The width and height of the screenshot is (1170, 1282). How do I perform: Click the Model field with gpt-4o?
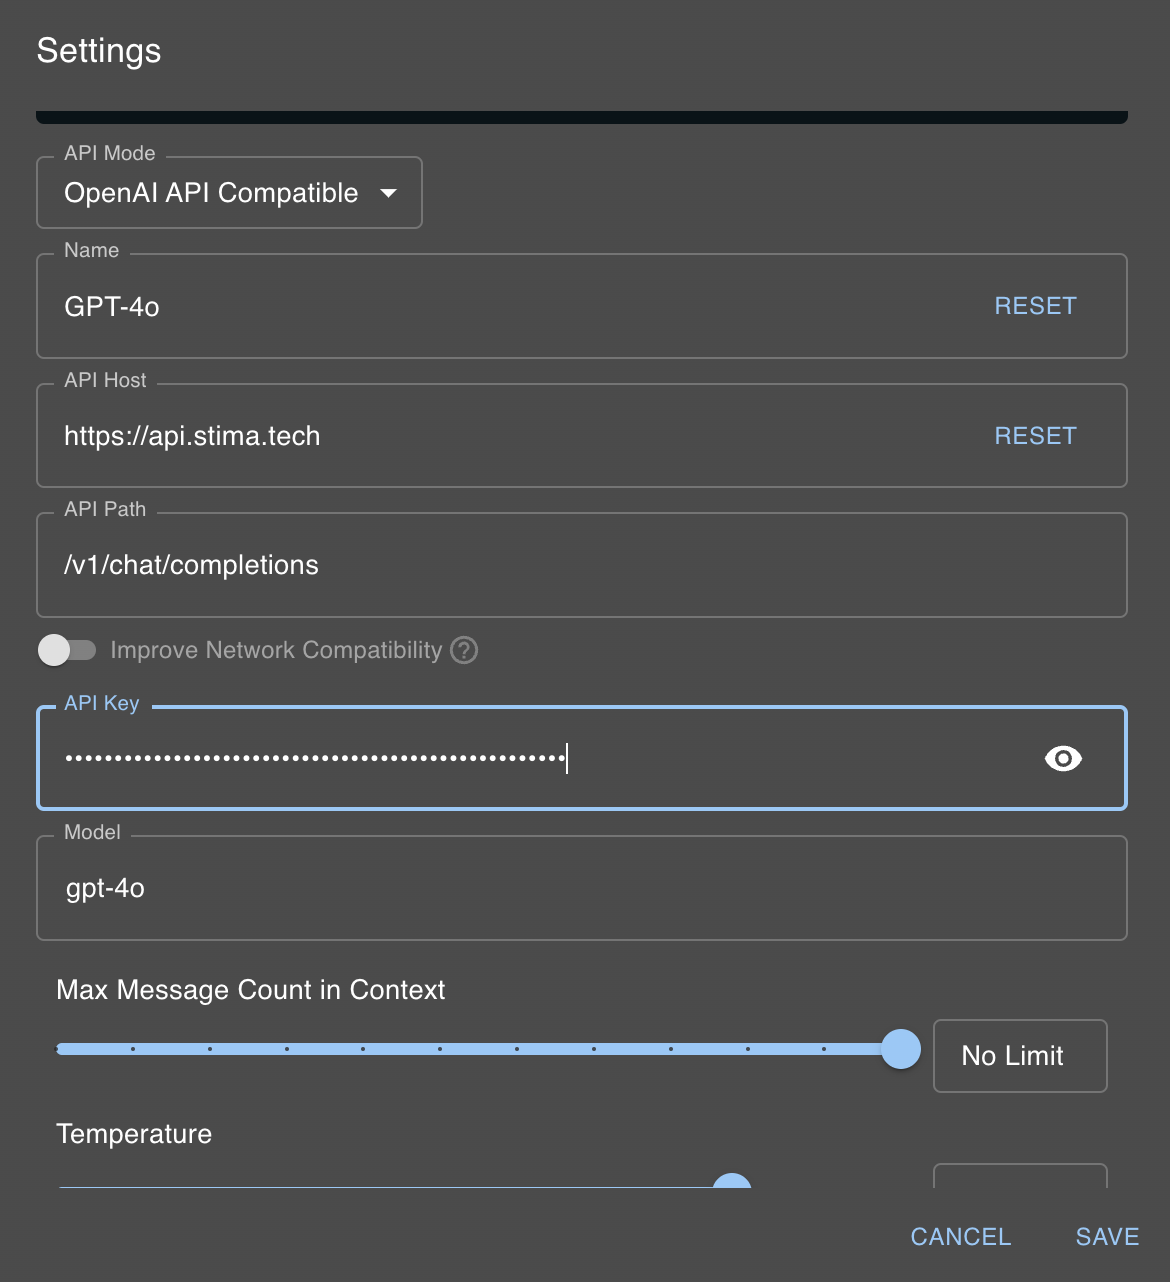pyautogui.click(x=580, y=888)
